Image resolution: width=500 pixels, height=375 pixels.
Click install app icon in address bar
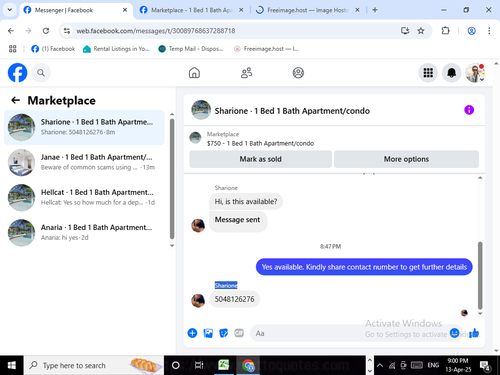coord(405,31)
